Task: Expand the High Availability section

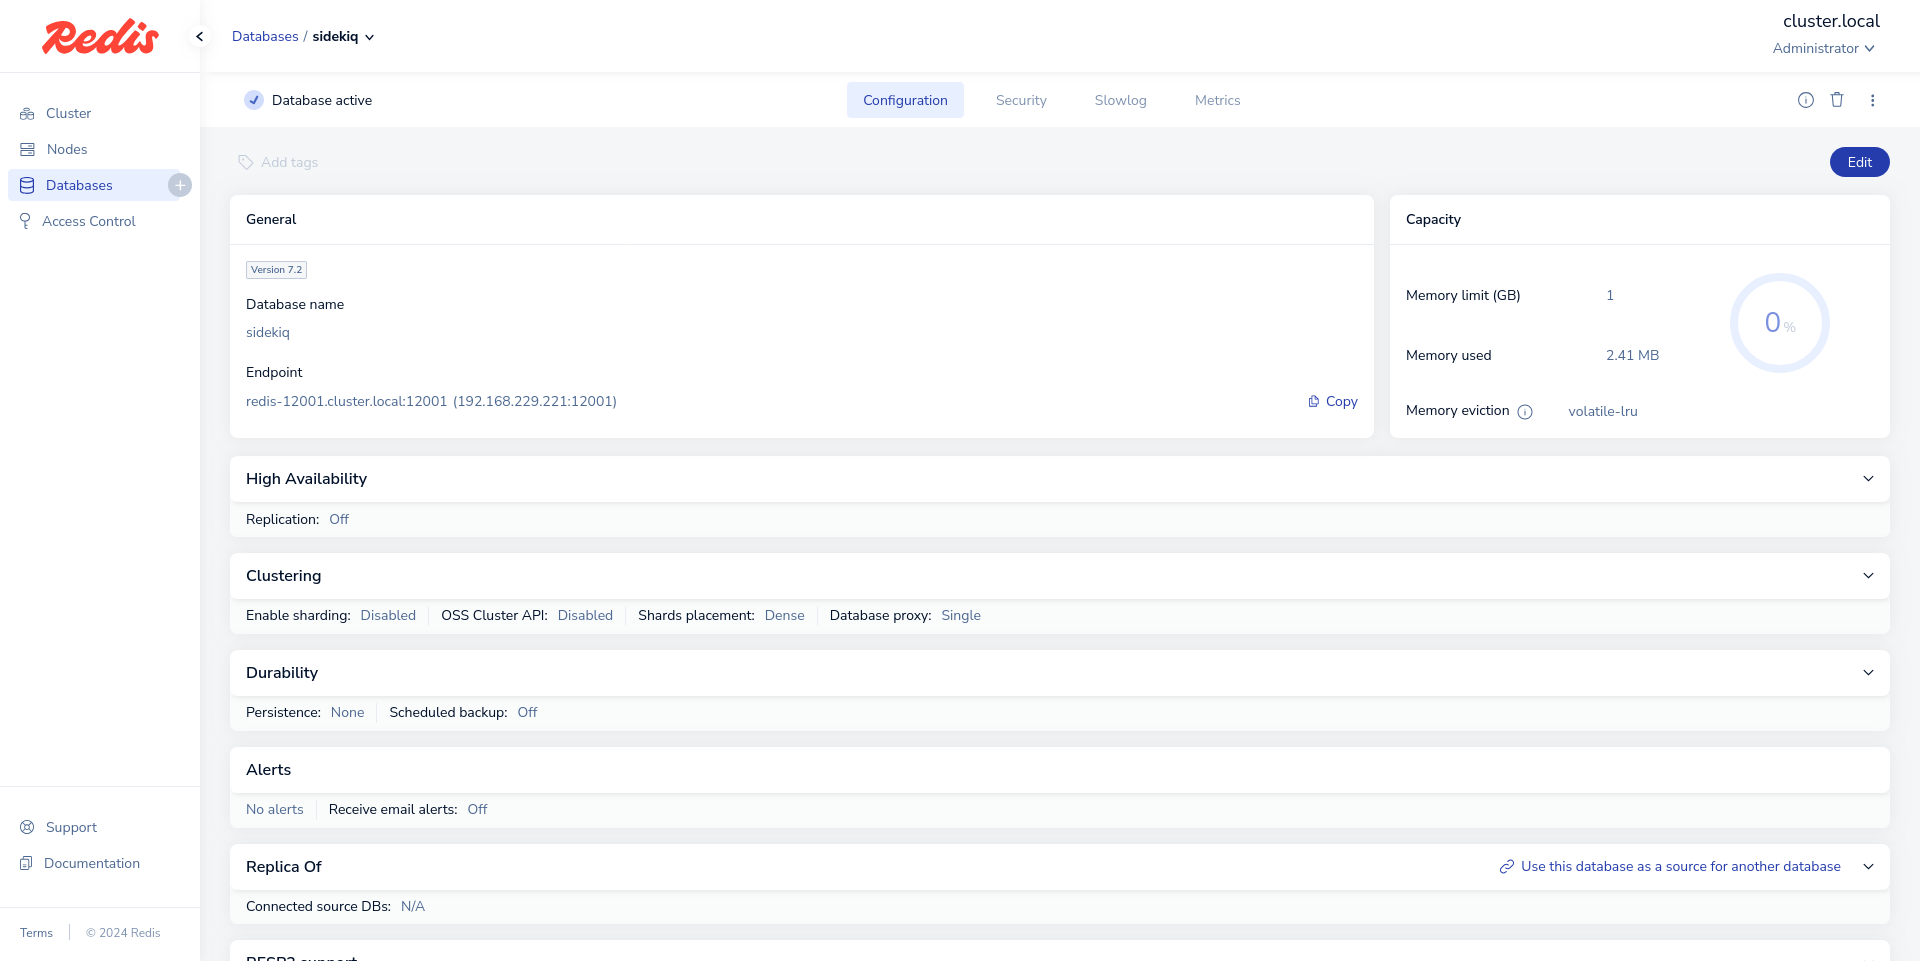Action: 1868,479
